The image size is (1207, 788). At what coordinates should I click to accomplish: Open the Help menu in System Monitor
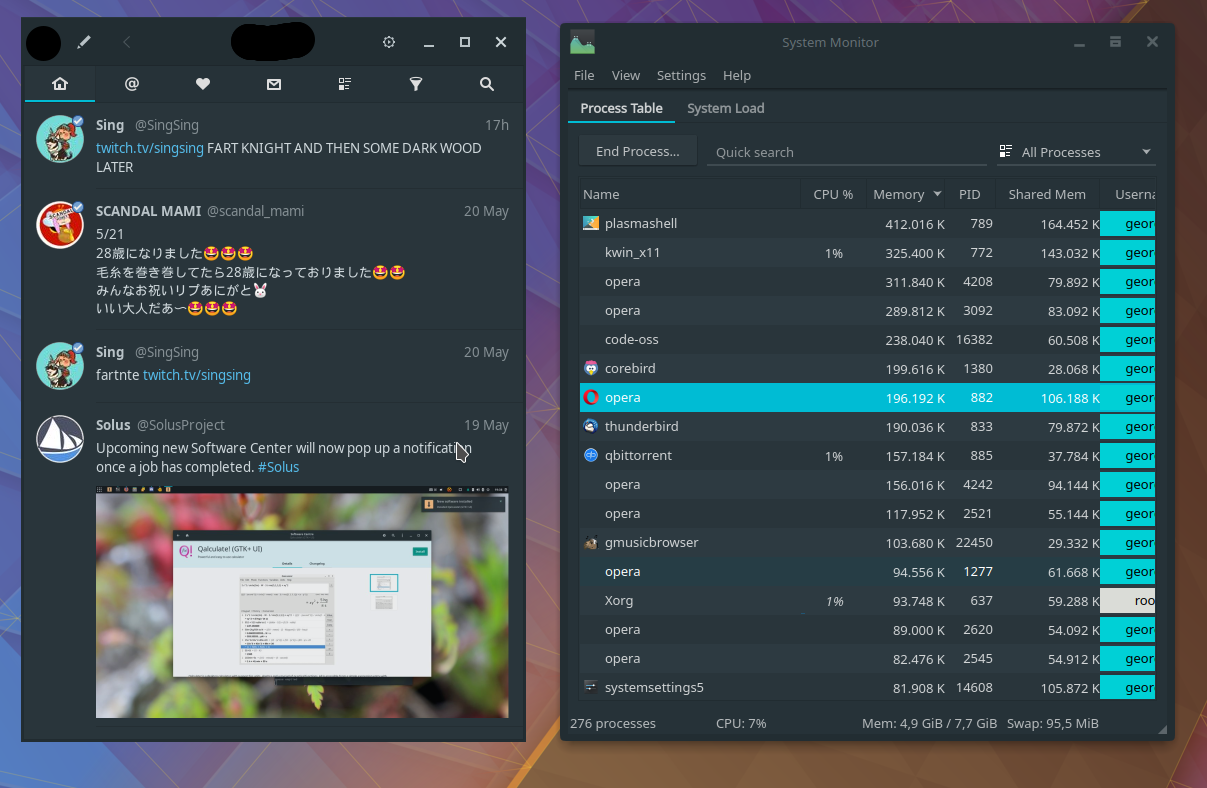737,75
